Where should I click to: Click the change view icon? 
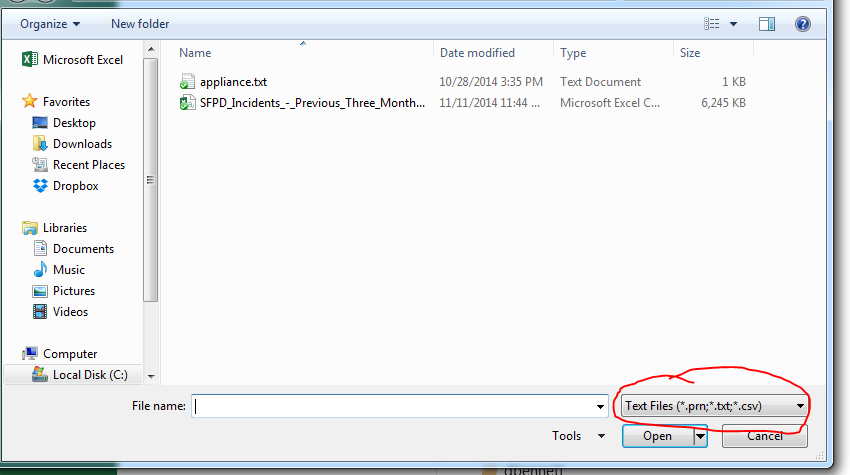[712, 24]
